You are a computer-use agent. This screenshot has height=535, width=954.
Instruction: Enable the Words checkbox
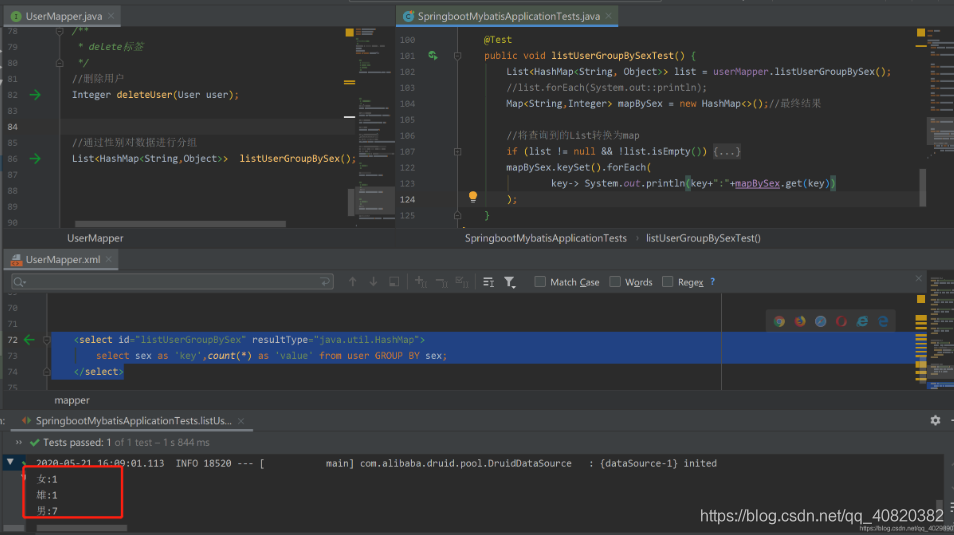615,282
